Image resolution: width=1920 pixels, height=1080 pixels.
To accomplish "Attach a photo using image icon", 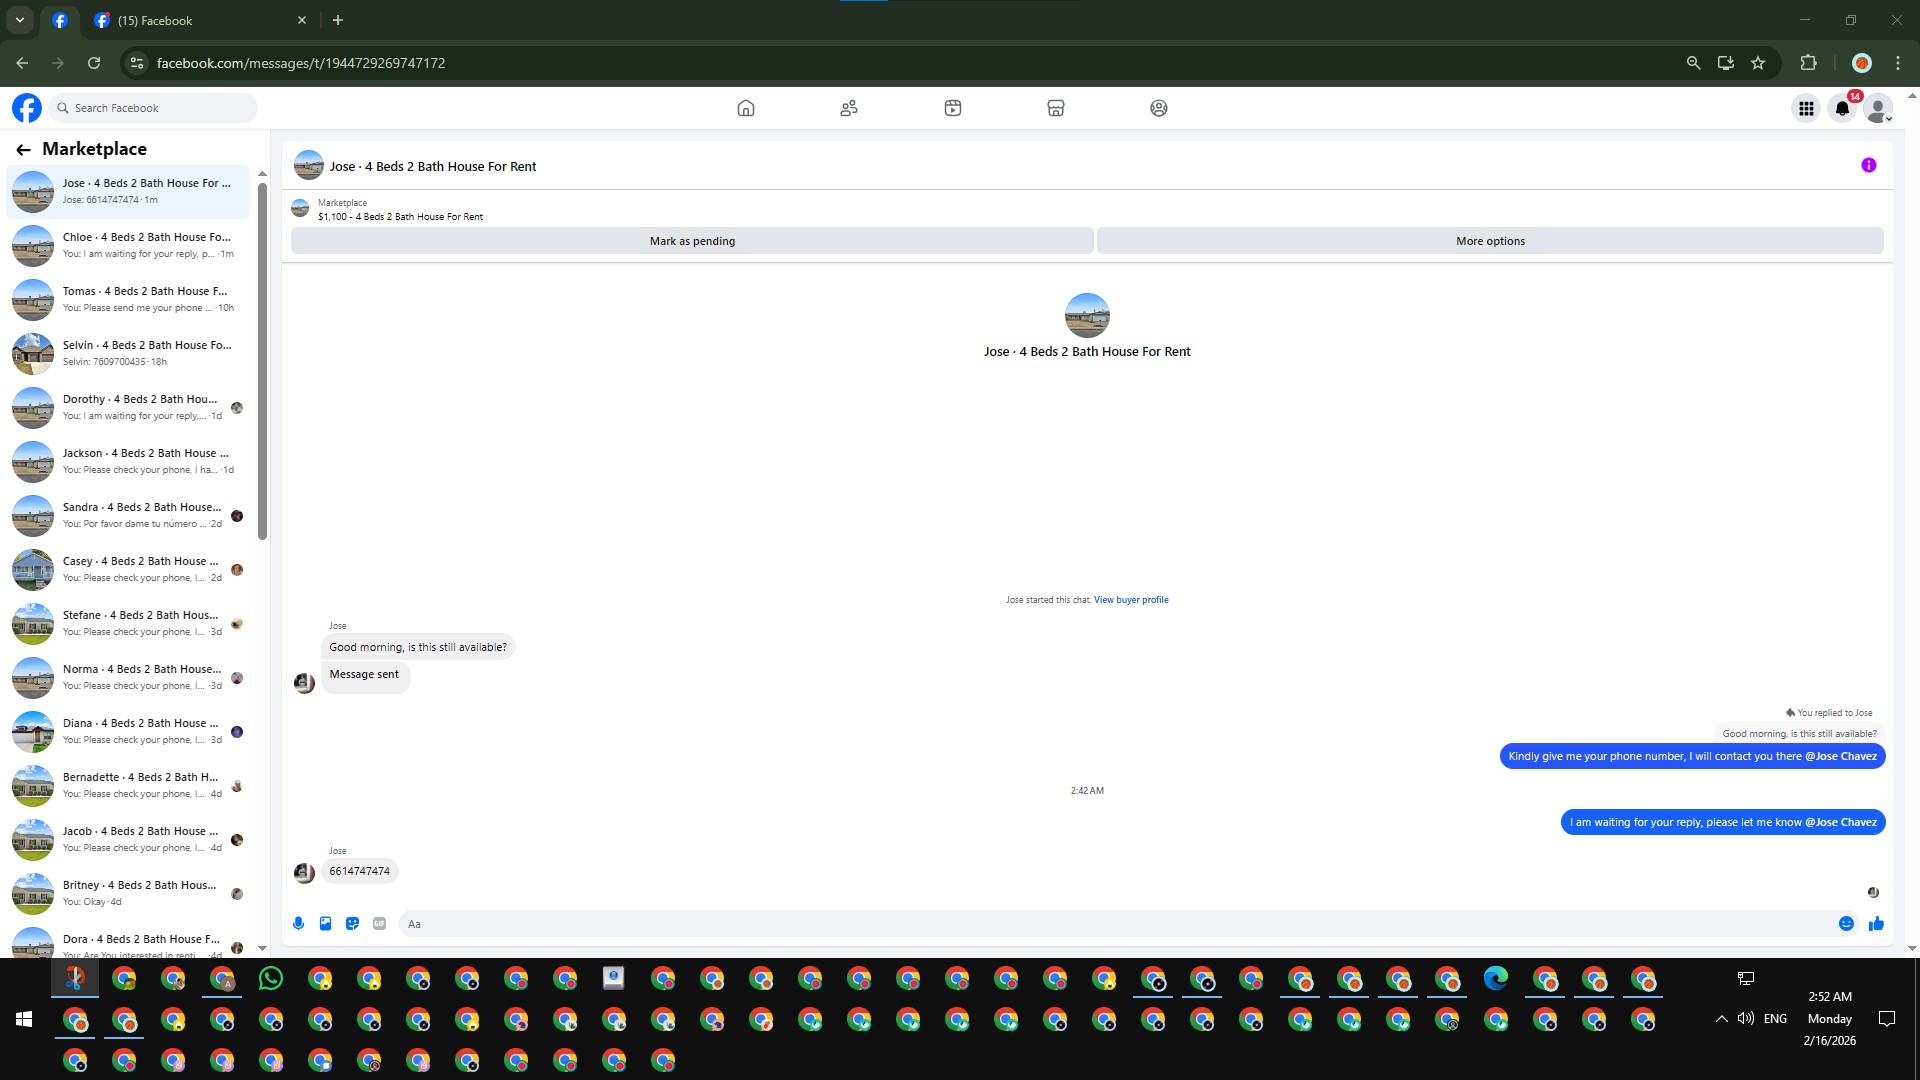I will coord(325,924).
